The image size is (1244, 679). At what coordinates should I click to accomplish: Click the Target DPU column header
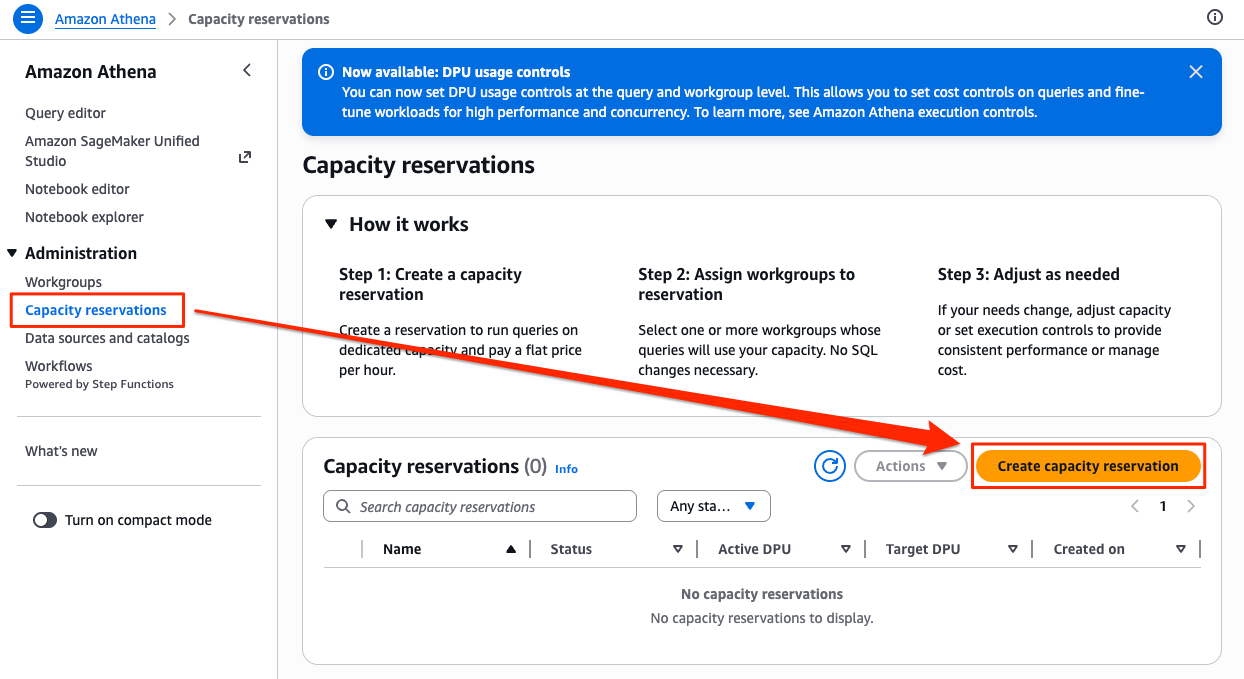[923, 549]
